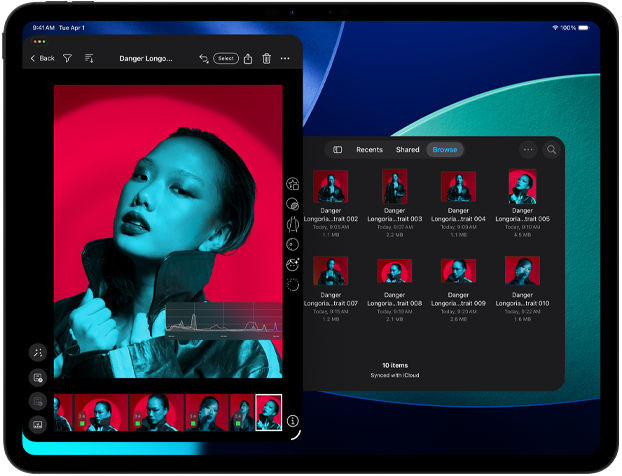Click the sort order icon

pyautogui.click(x=89, y=59)
